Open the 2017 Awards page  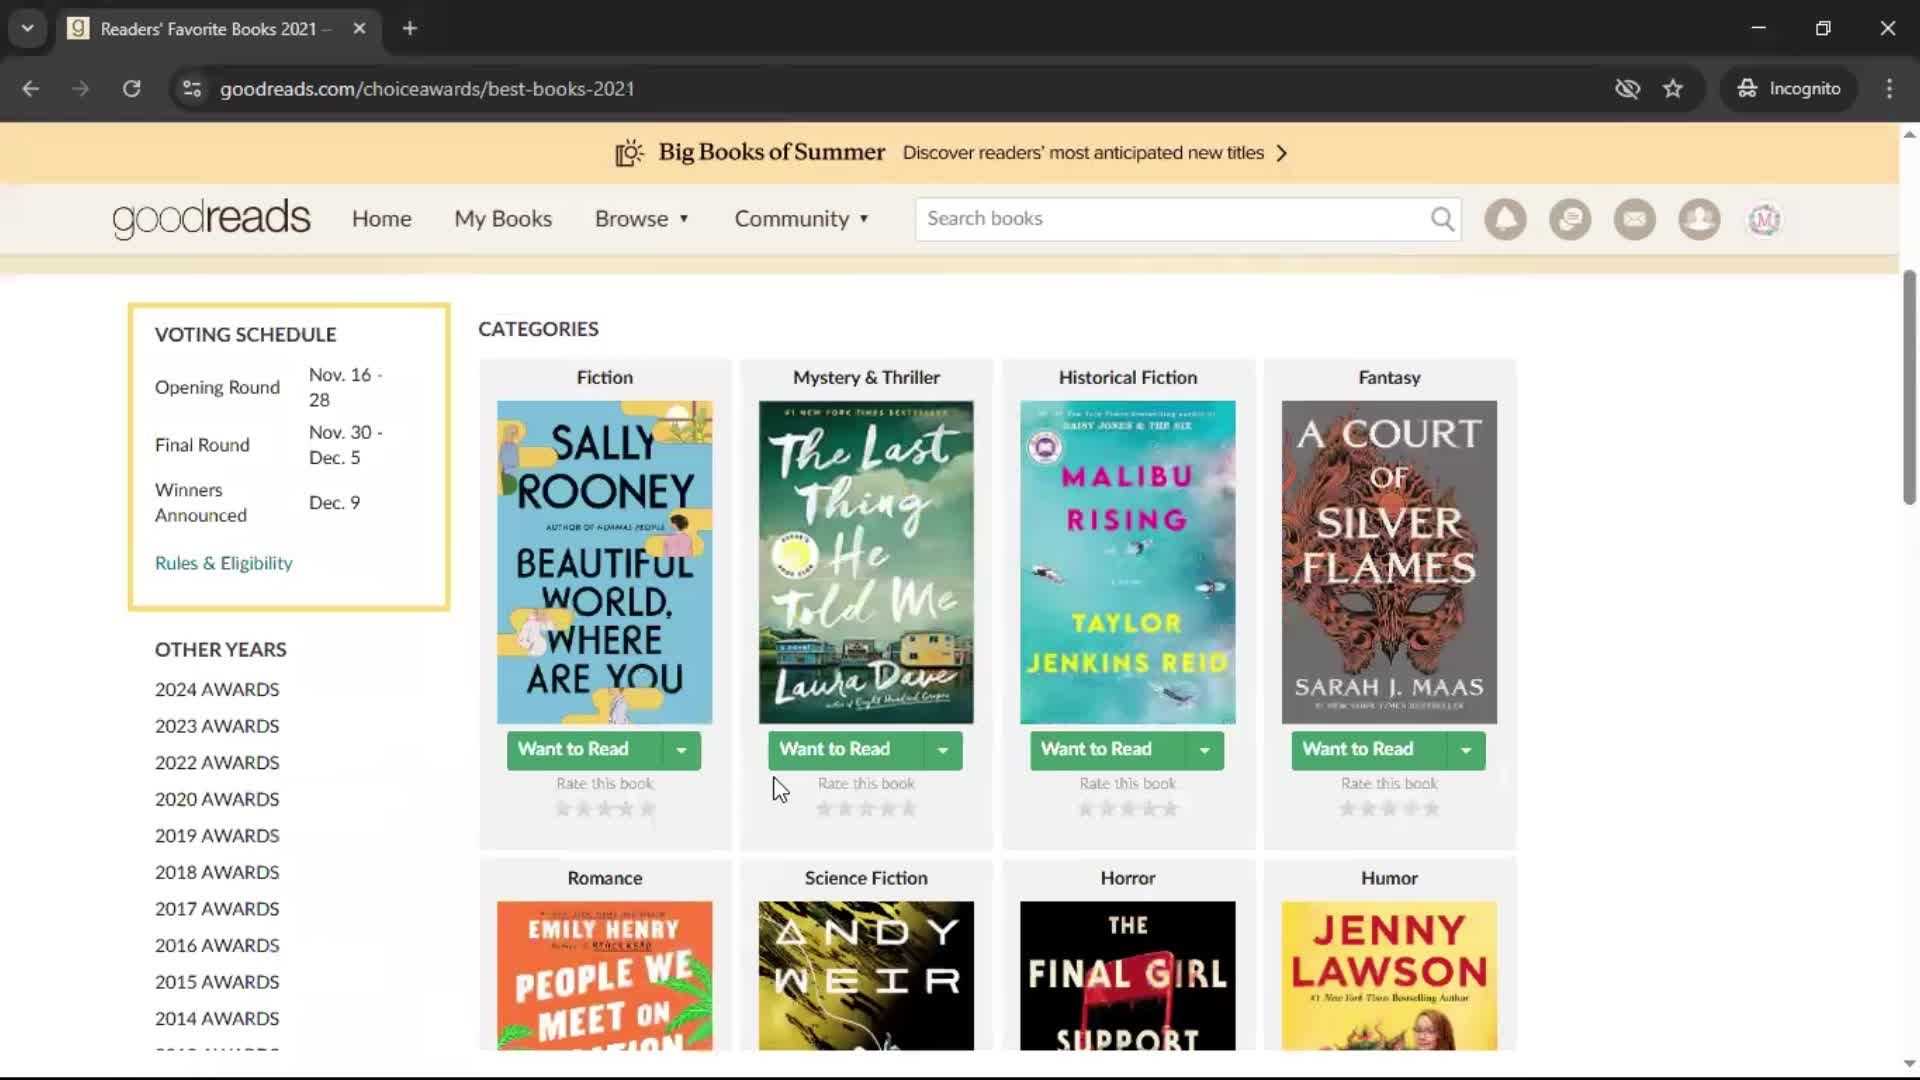tap(217, 908)
